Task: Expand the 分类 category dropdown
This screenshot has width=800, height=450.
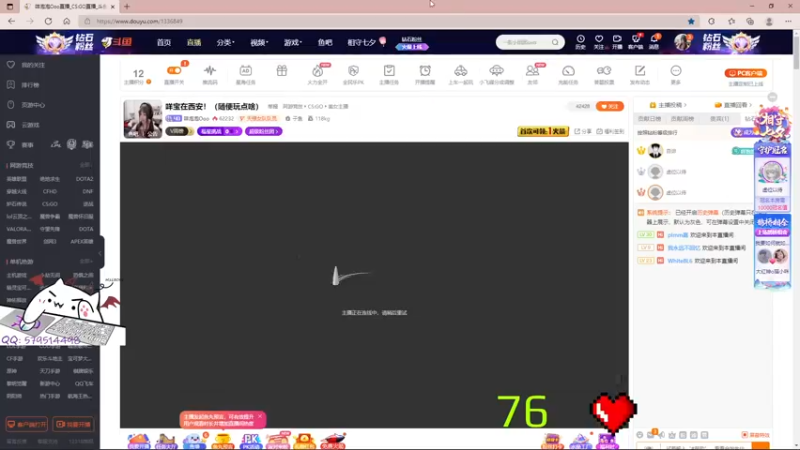Action: pos(225,42)
